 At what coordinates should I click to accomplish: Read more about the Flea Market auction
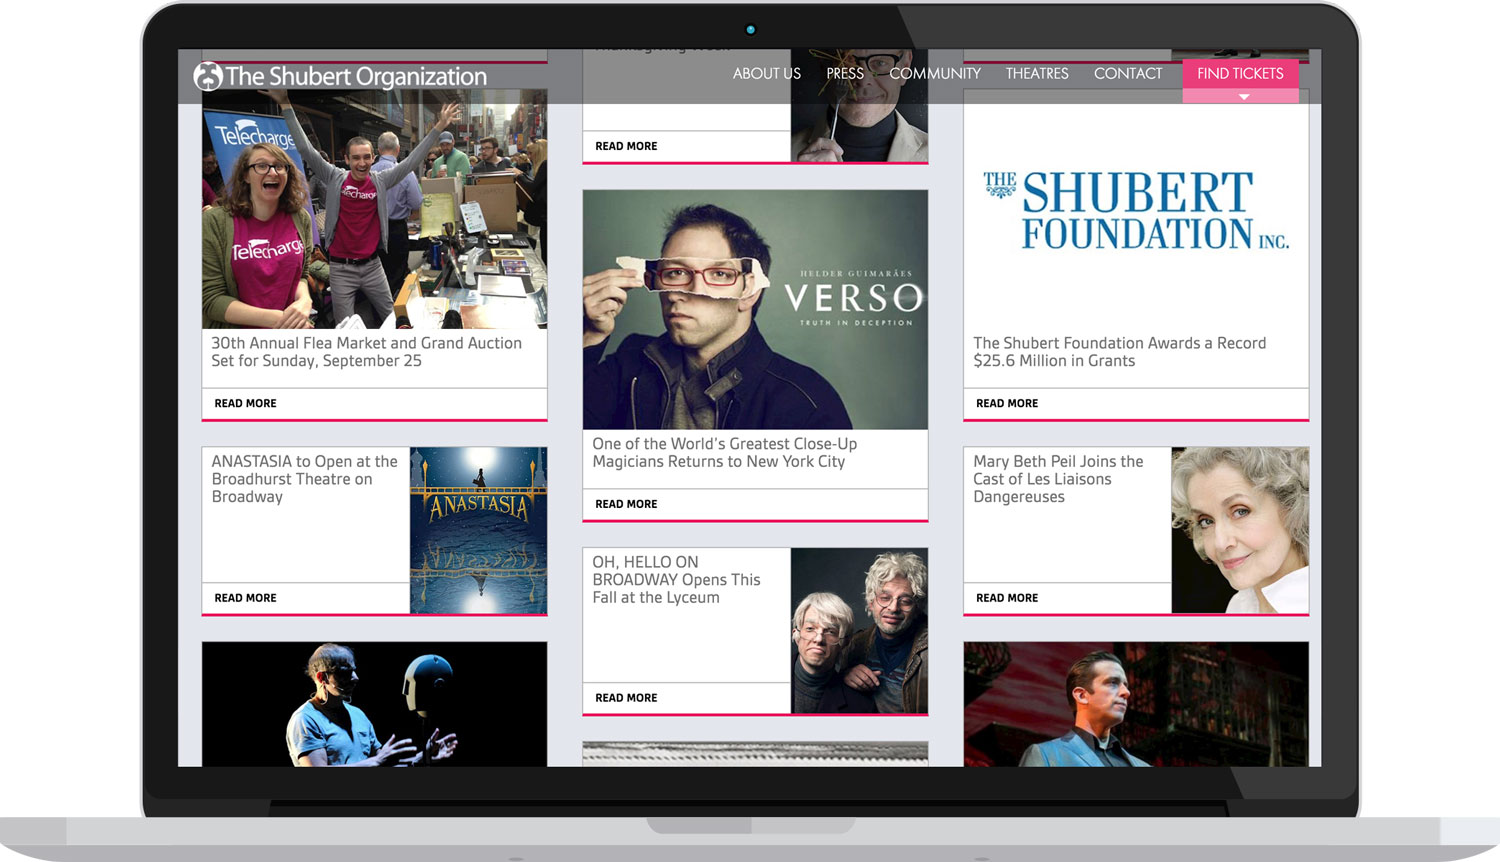(245, 403)
